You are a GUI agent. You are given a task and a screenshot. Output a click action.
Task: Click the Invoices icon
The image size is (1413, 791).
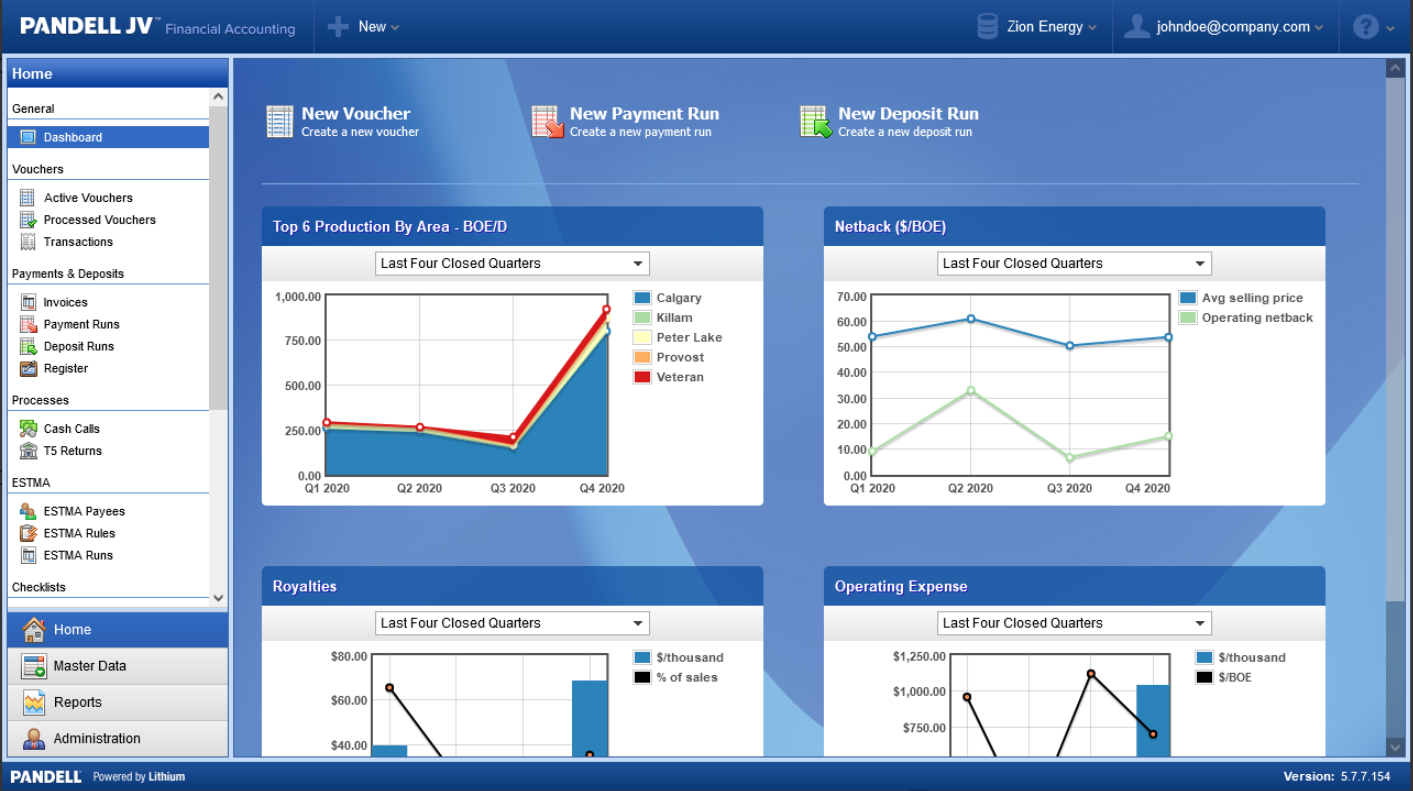click(28, 302)
